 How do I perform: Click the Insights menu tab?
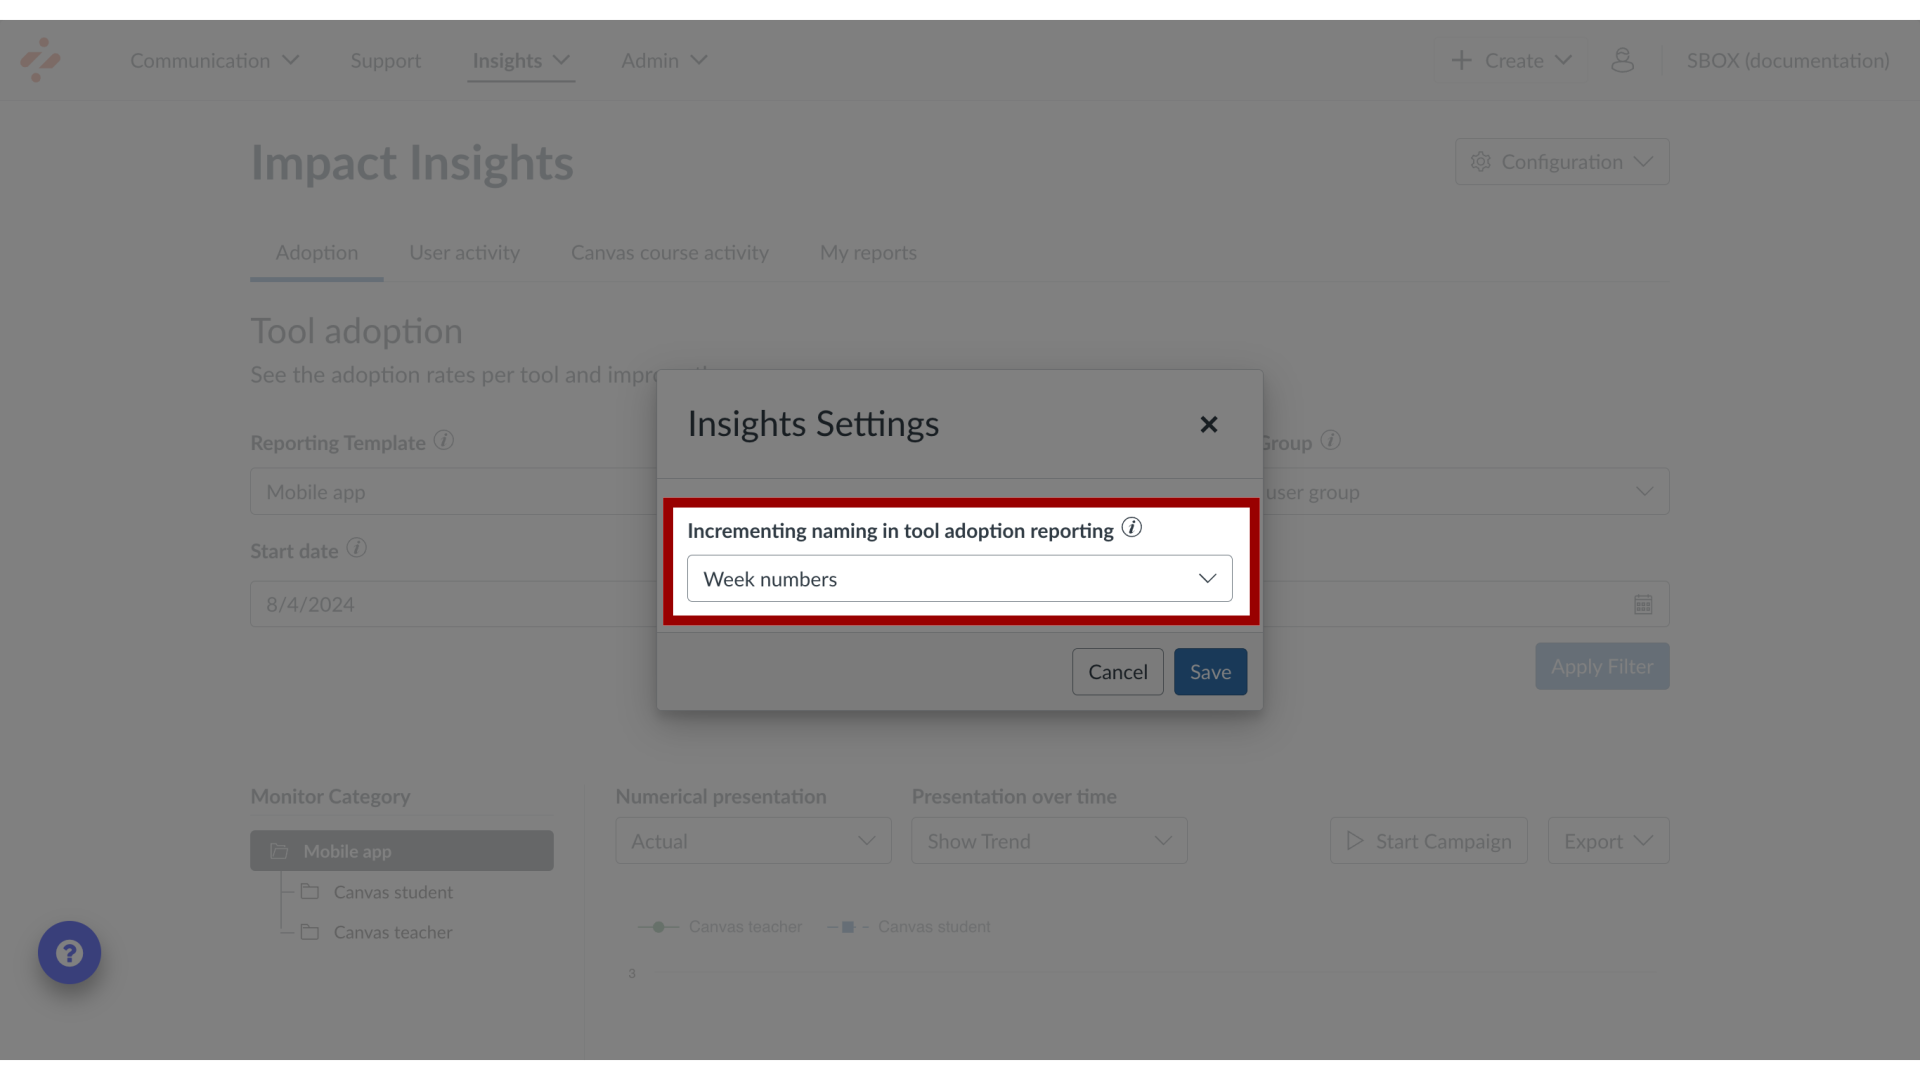(506, 59)
